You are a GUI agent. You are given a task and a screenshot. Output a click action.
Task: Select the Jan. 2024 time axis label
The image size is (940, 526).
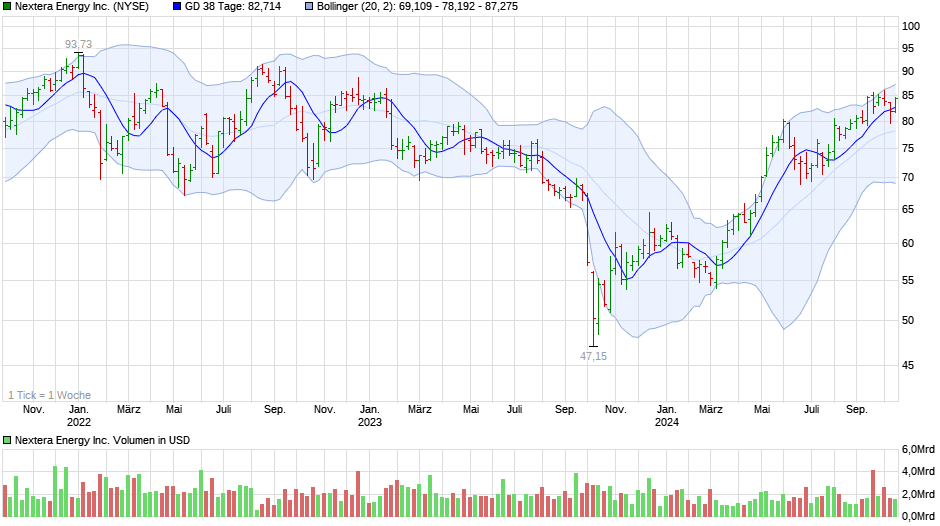pos(666,415)
